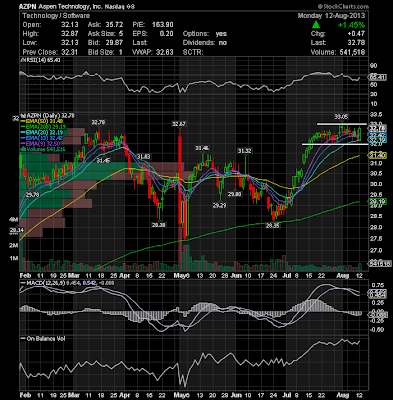The image size is (393, 400).
Task: Click the EMA(13) legend entry
Action: (x=41, y=138)
